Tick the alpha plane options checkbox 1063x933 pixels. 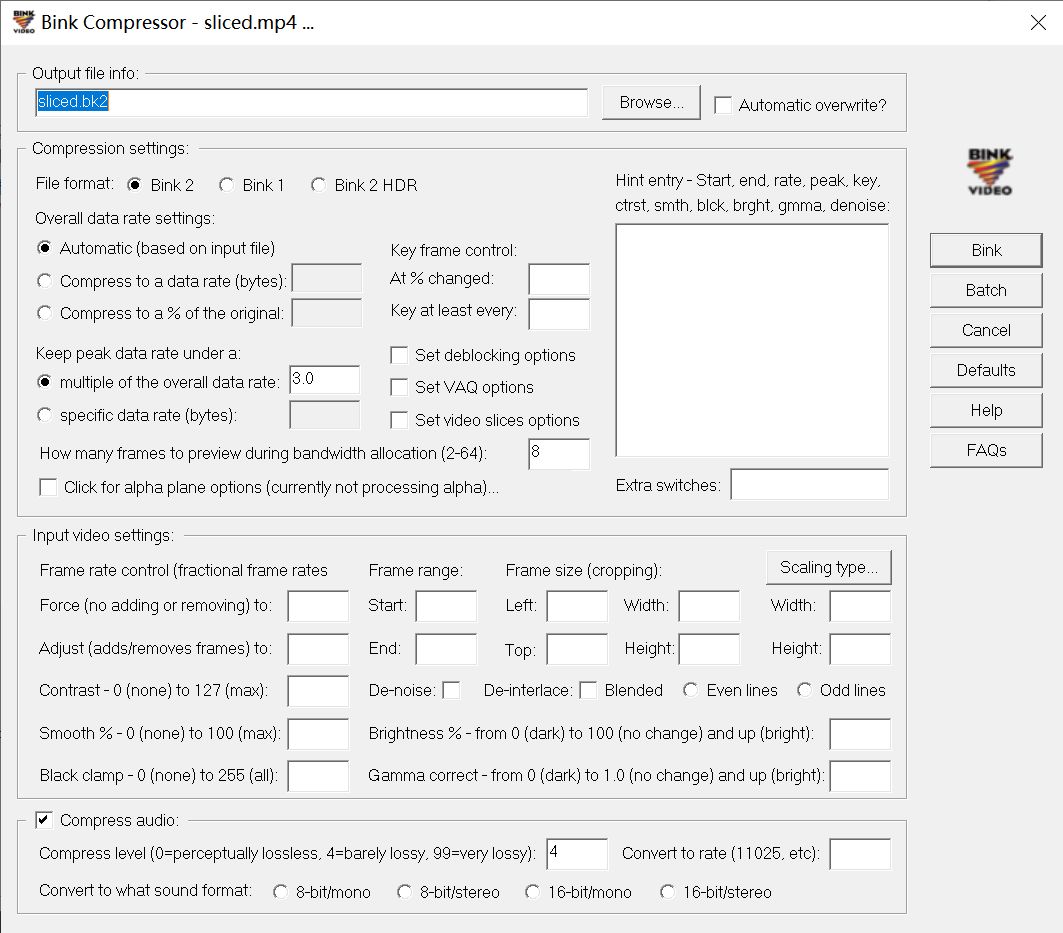pyautogui.click(x=48, y=487)
